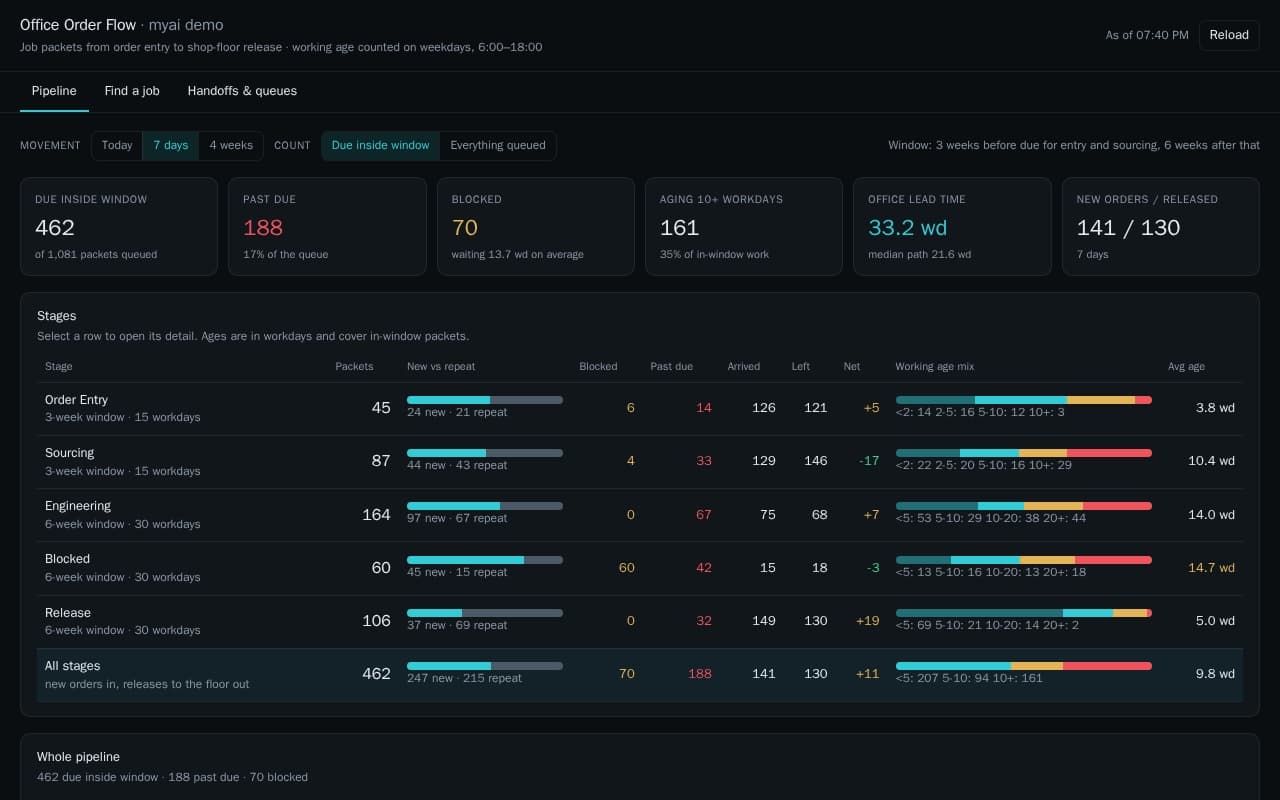Click the Release row's net value +19
Image resolution: width=1280 pixels, height=800 pixels.
click(868, 621)
